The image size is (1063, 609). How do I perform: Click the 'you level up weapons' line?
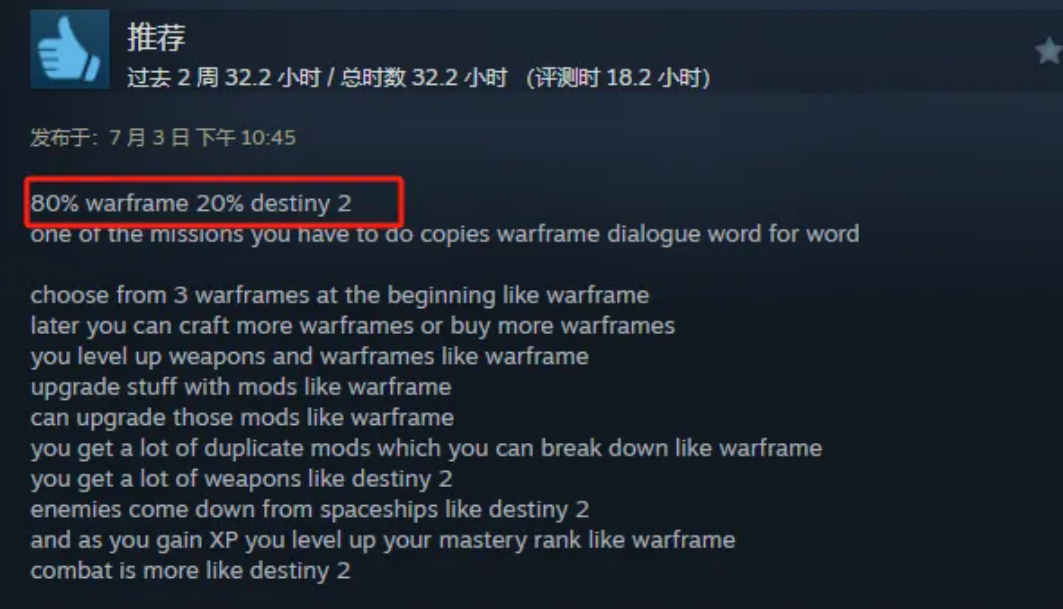click(x=309, y=356)
